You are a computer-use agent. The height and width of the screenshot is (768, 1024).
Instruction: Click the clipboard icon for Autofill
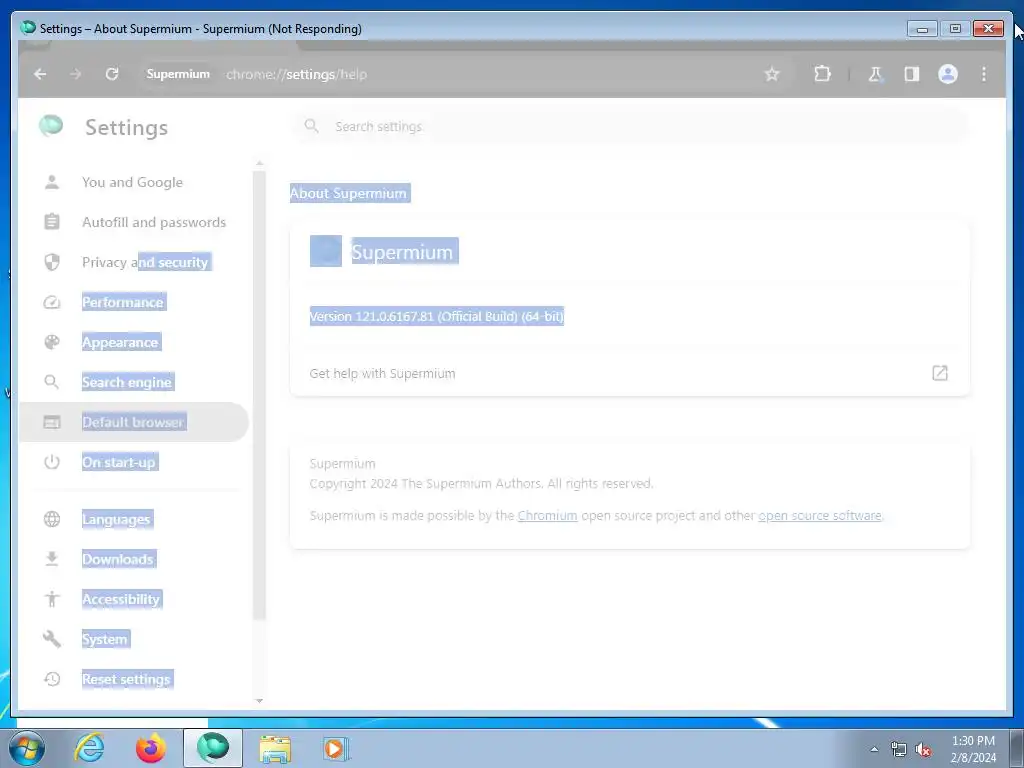[x=52, y=222]
